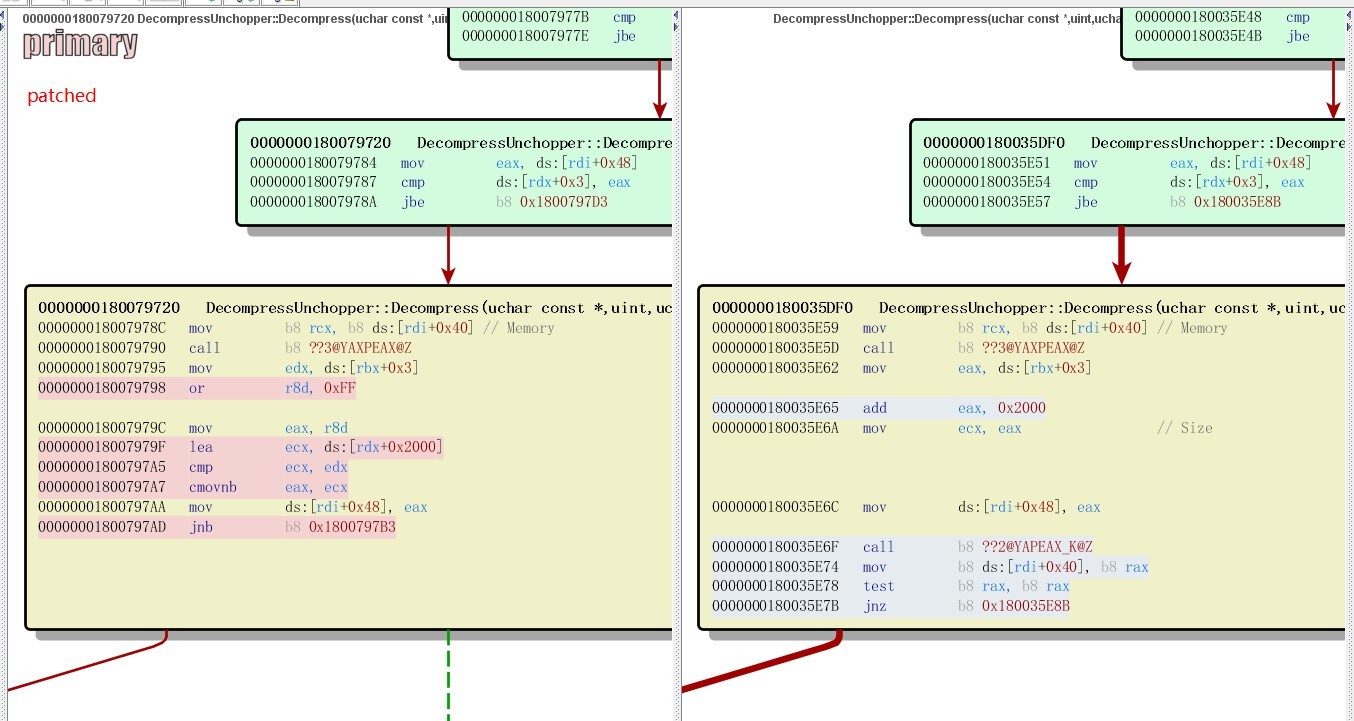Select the 'lea ecx, ds:[rdx+0x2000]' instruction
The image size is (1354, 721).
(240, 447)
